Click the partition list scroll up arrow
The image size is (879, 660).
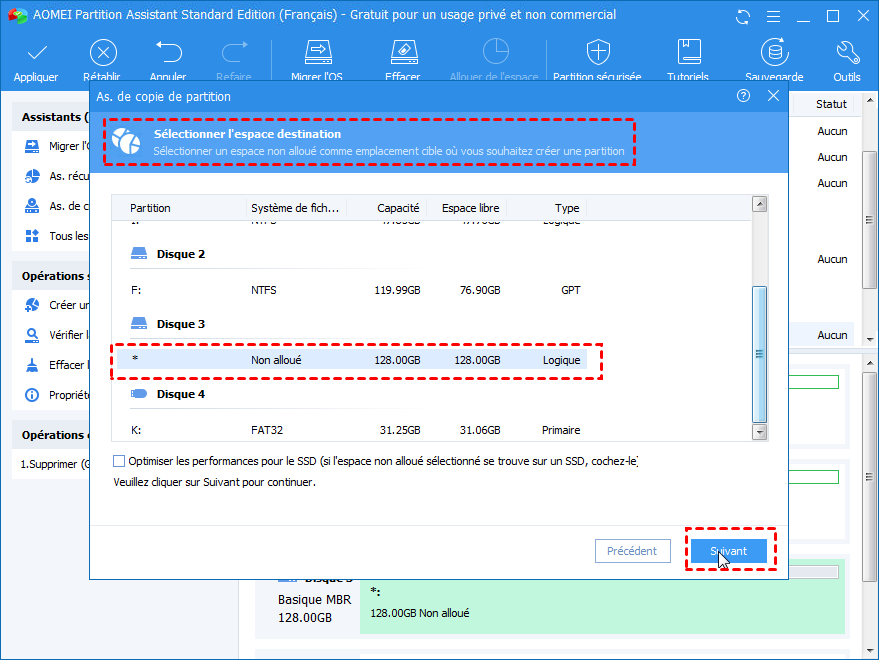point(760,204)
